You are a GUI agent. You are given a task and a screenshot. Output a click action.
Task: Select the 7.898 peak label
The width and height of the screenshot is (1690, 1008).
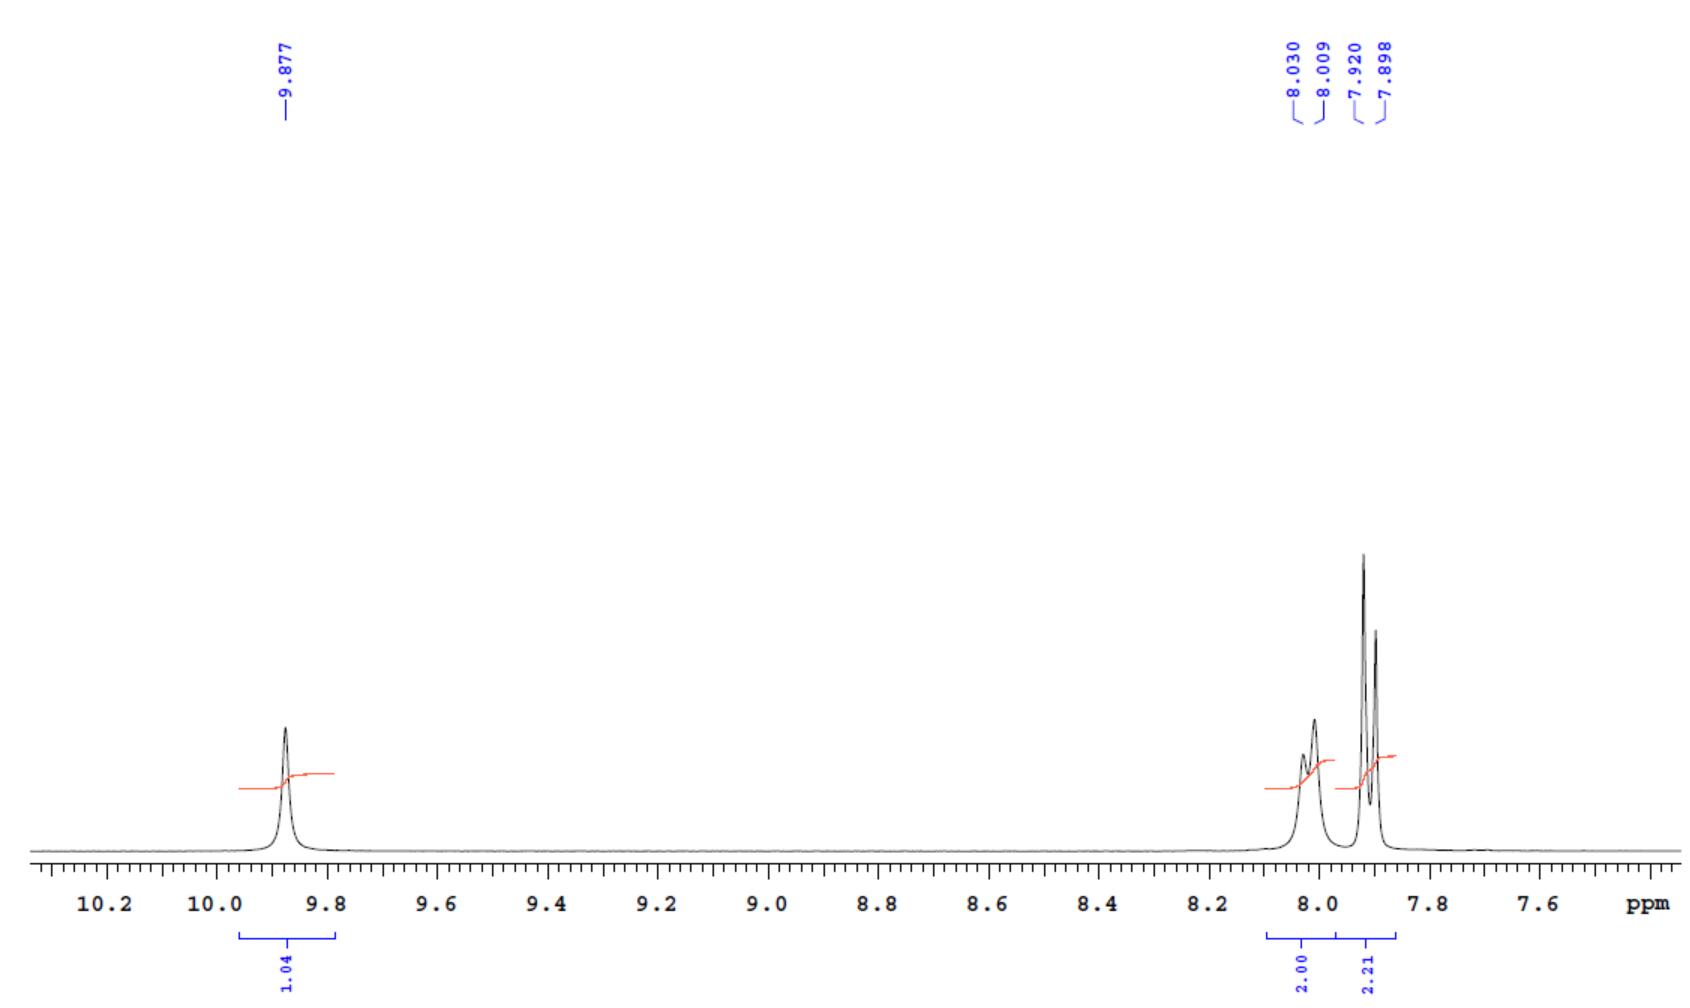pos(1385,68)
